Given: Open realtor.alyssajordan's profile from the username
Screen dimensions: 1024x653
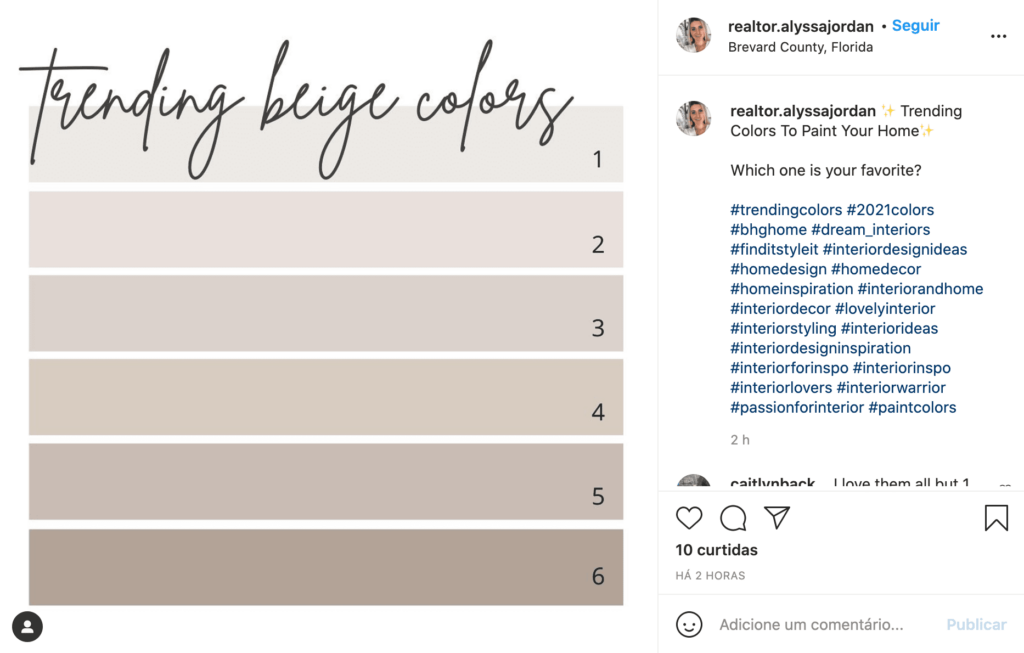Looking at the screenshot, I should pos(800,25).
